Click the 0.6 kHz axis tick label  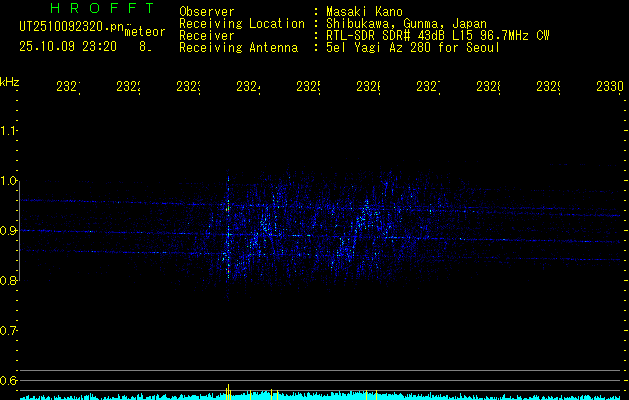[9, 381]
